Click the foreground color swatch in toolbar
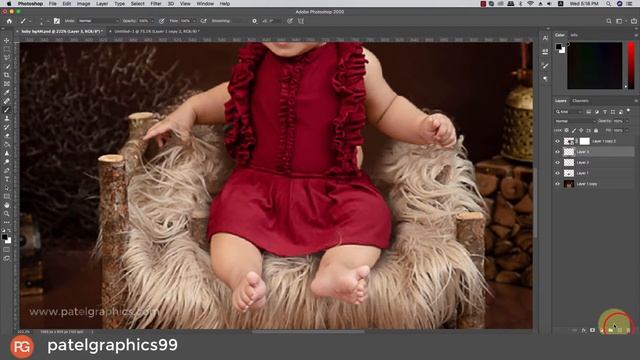 [x=4, y=237]
